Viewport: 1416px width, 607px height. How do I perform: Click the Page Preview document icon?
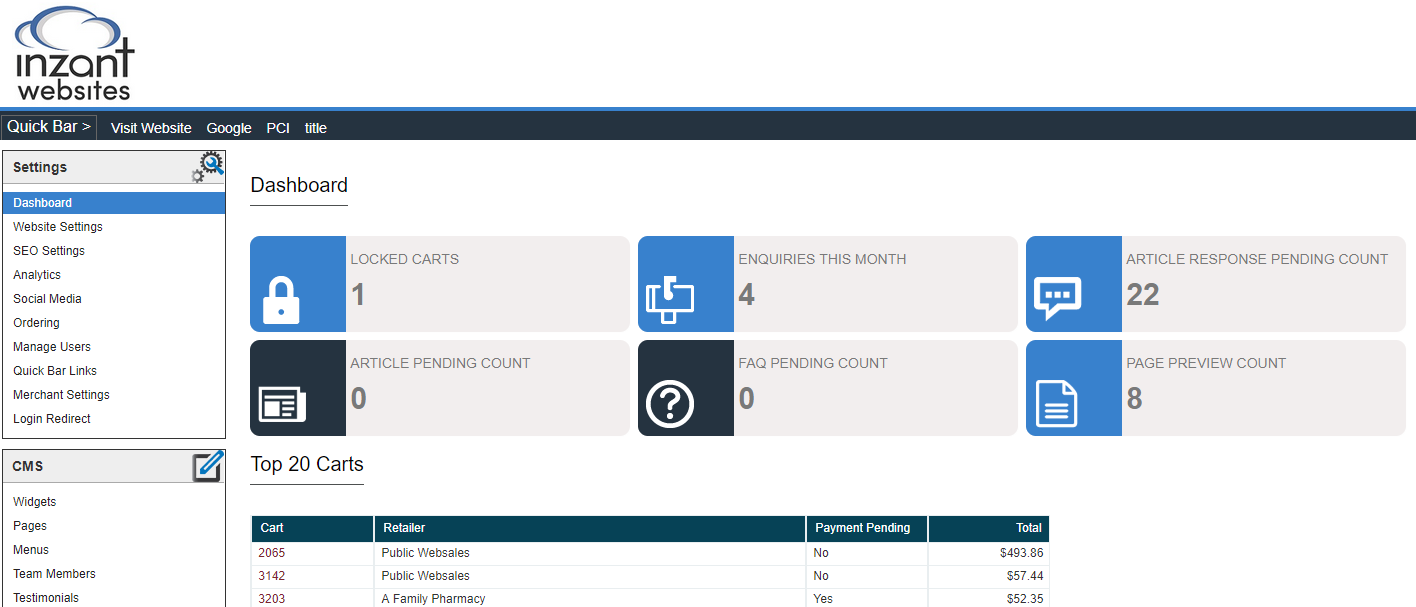click(x=1056, y=404)
